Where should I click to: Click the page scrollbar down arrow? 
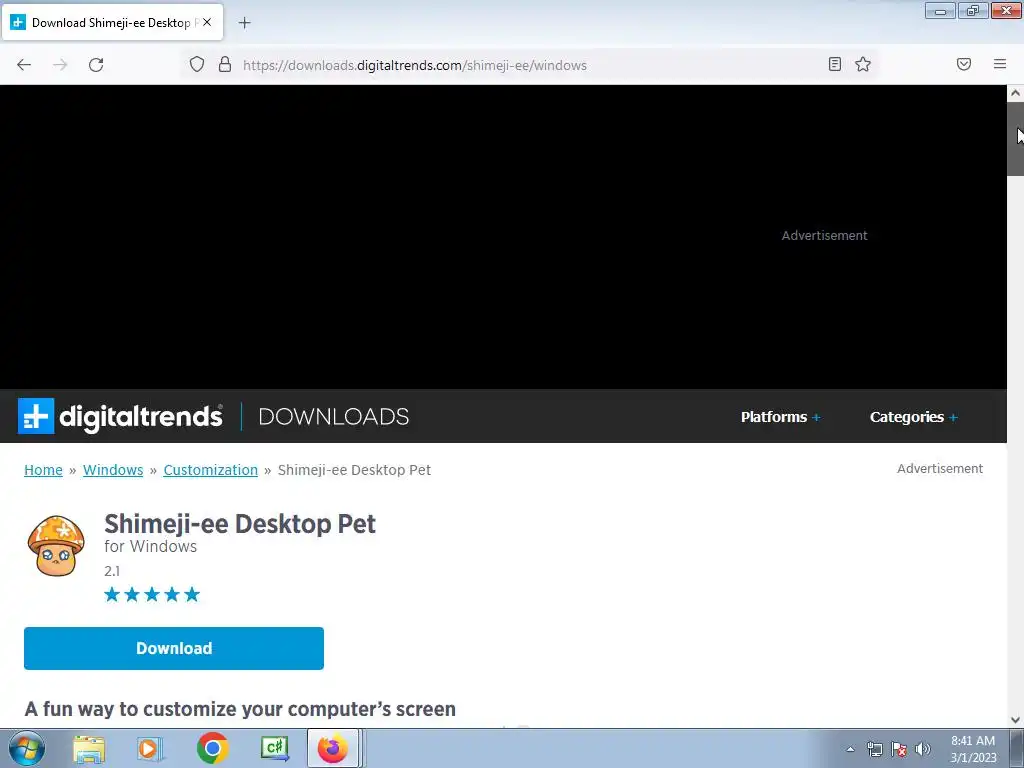(1015, 720)
